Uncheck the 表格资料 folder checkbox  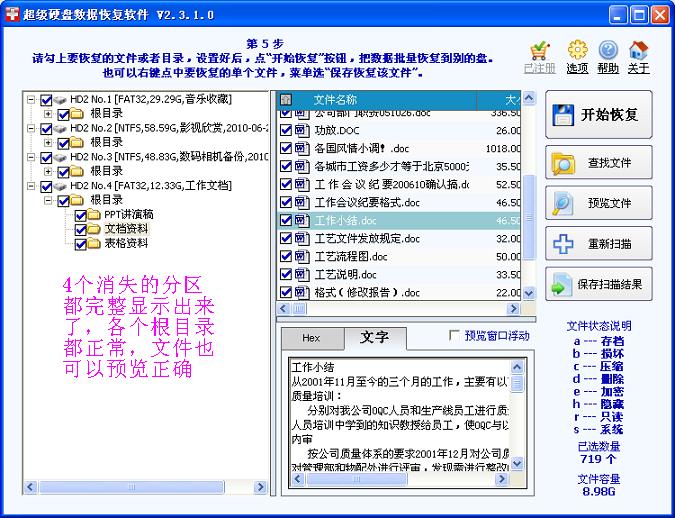click(81, 244)
